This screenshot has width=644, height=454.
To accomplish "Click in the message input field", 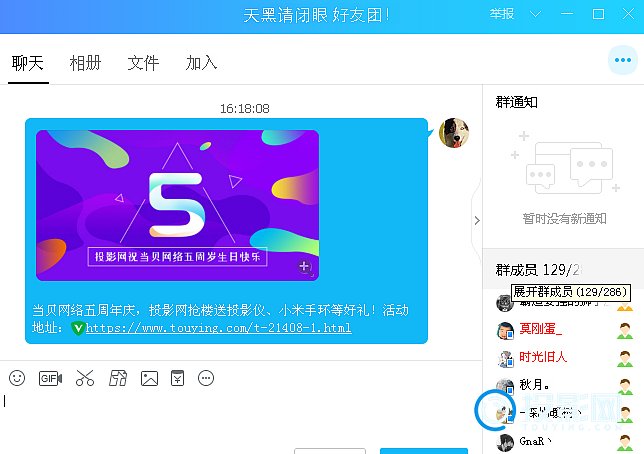I will (241, 417).
